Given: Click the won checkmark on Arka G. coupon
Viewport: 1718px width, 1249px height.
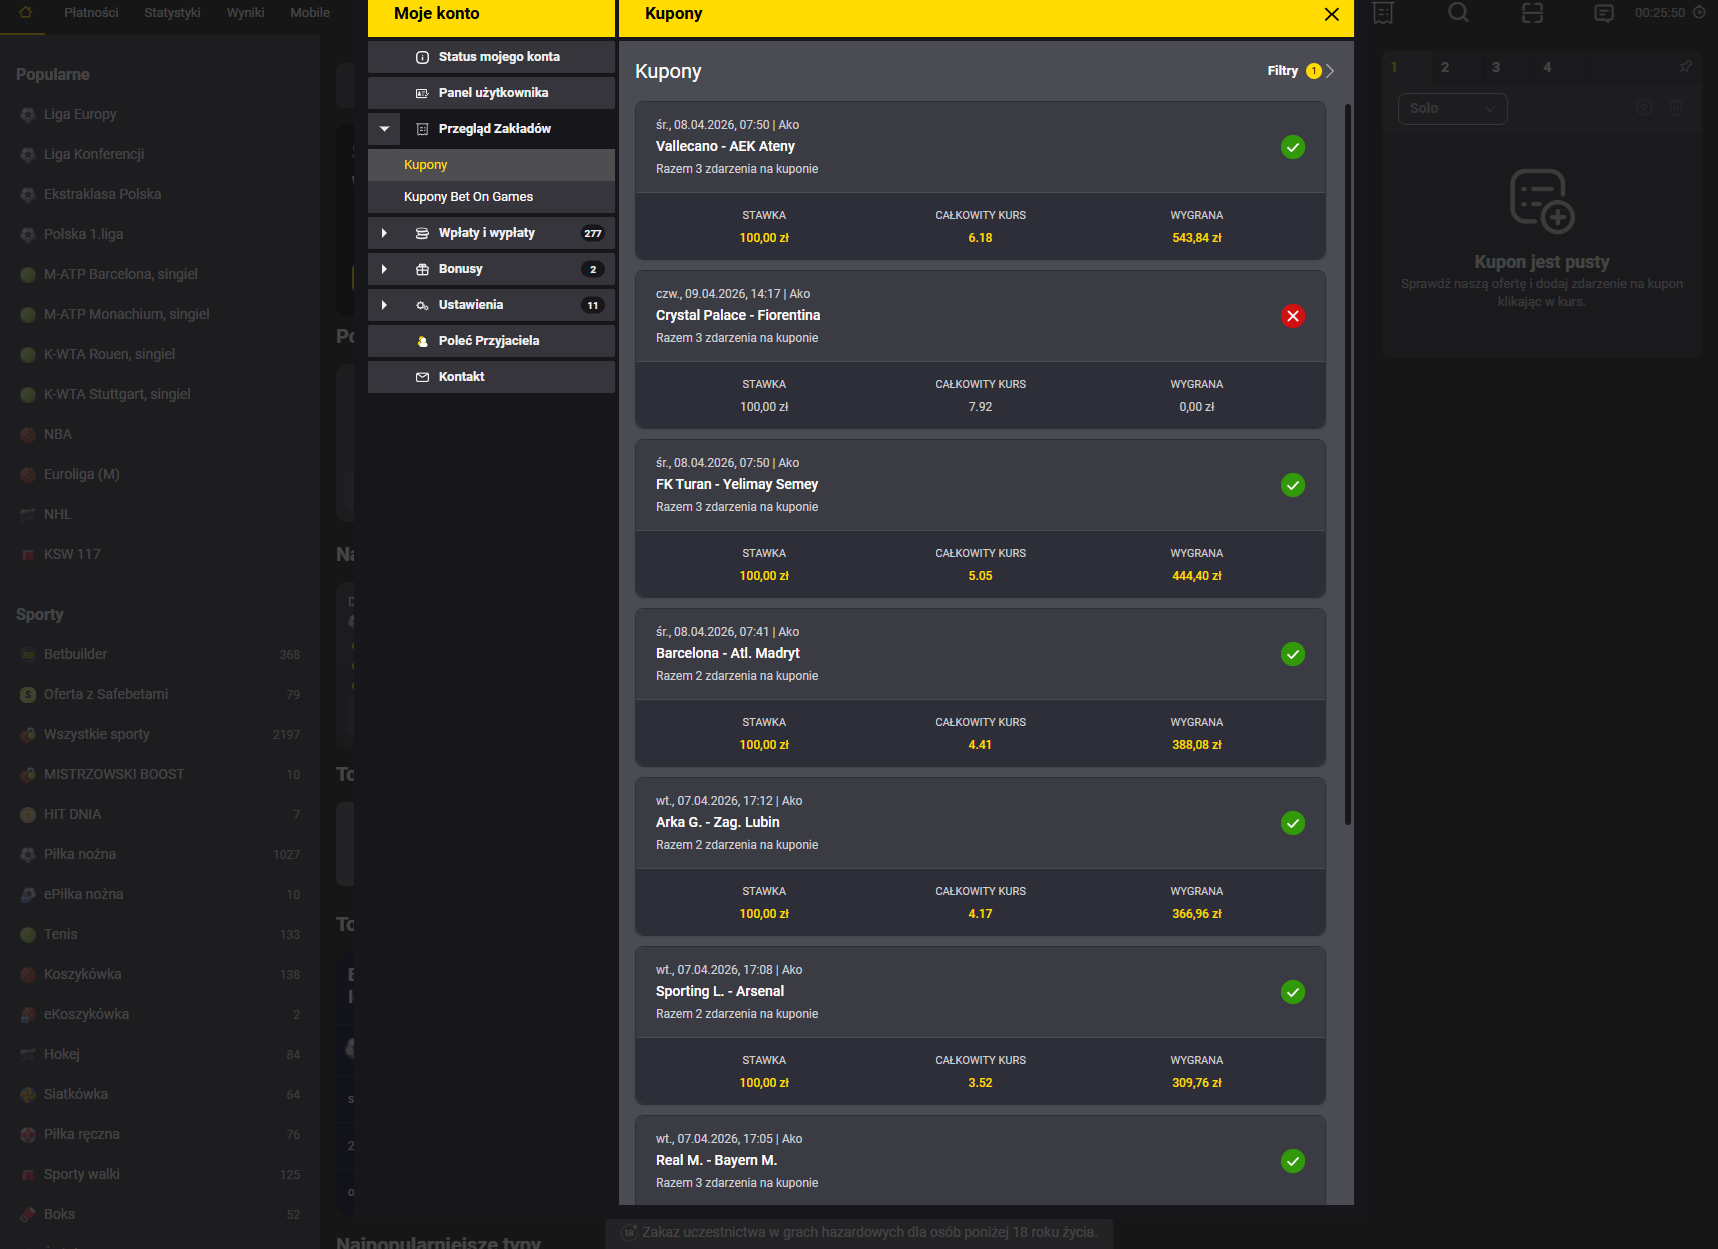Looking at the screenshot, I should point(1293,823).
